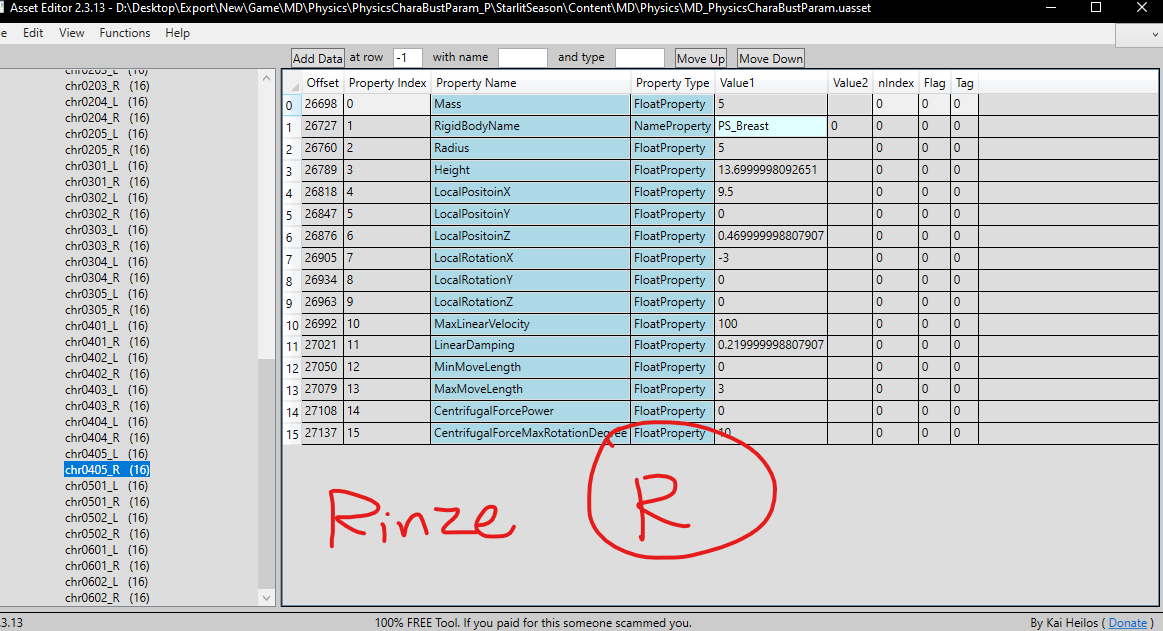
Task: Focus the 'and type' input field
Action: pyautogui.click(x=639, y=58)
